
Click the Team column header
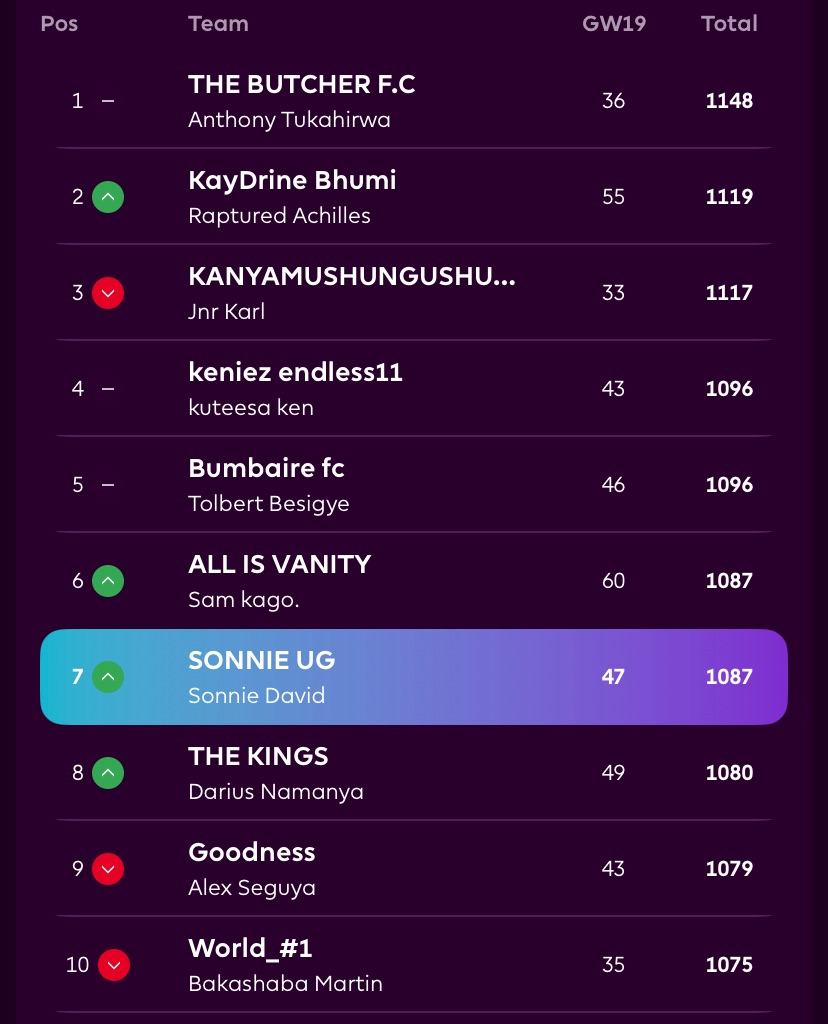tap(218, 23)
